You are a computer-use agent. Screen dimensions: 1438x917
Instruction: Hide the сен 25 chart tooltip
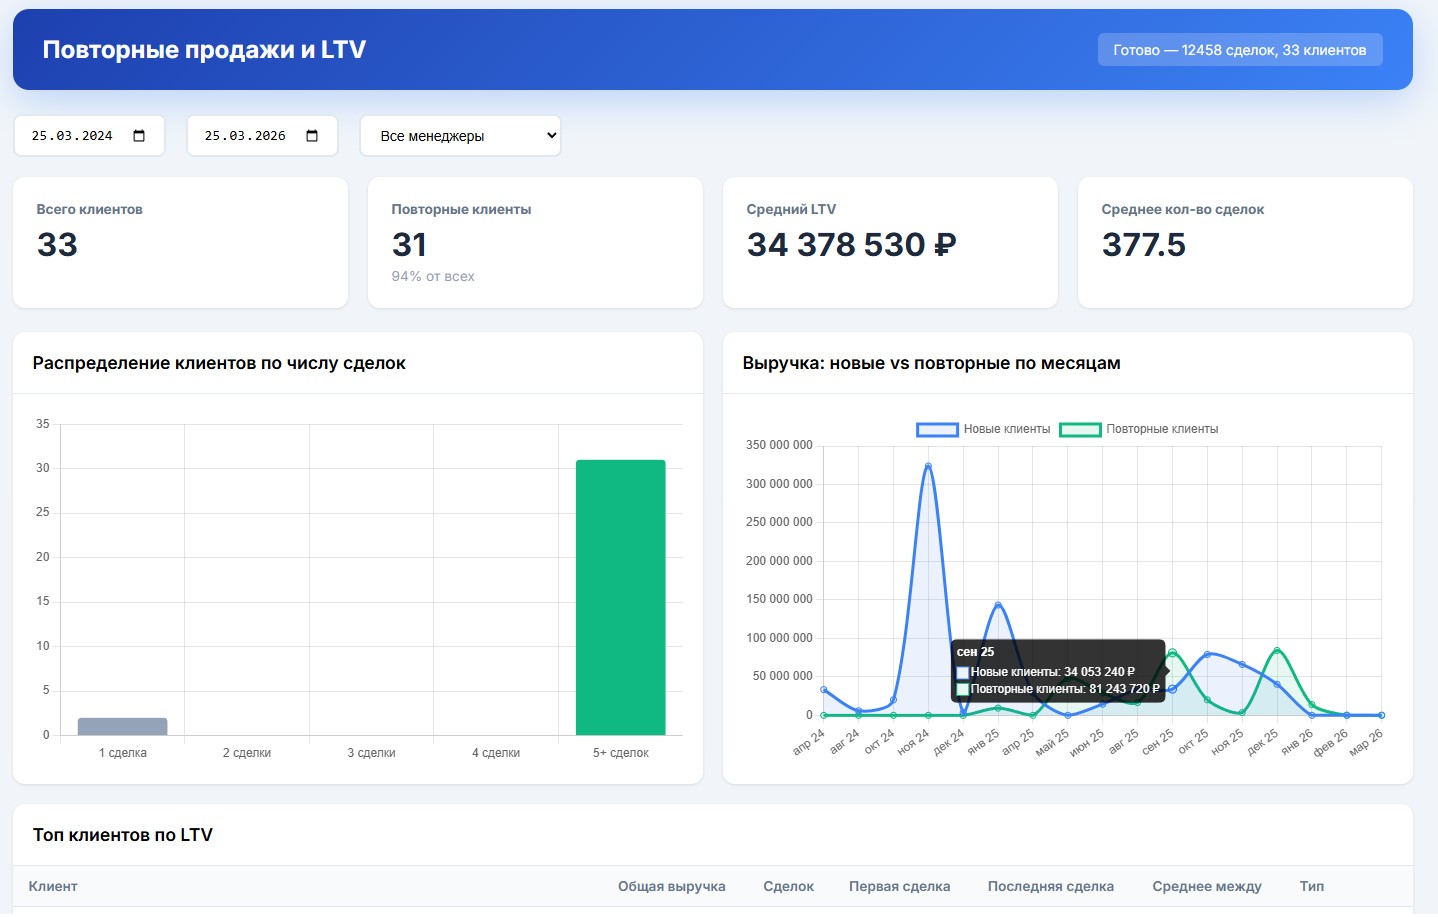pyautogui.click(x=1059, y=672)
